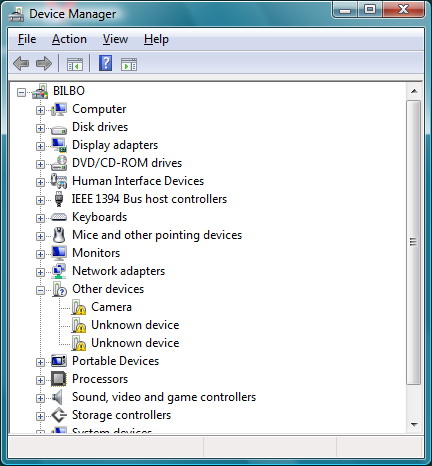Open the Action menu
This screenshot has width=432, height=466.
(69, 39)
